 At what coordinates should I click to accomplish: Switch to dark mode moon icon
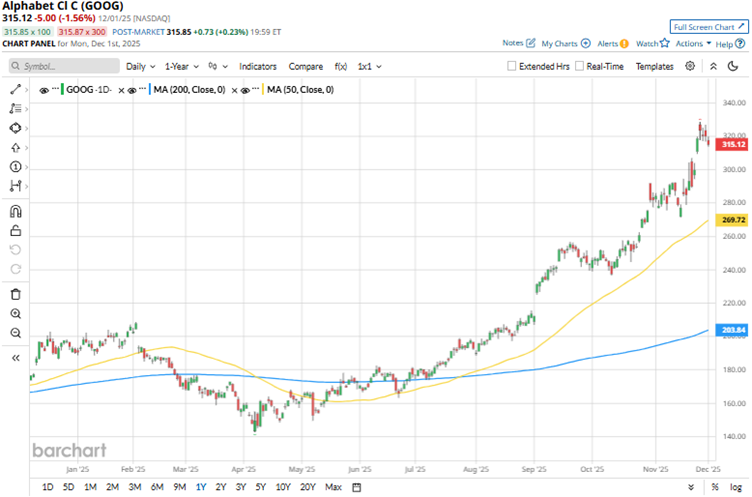click(x=716, y=66)
